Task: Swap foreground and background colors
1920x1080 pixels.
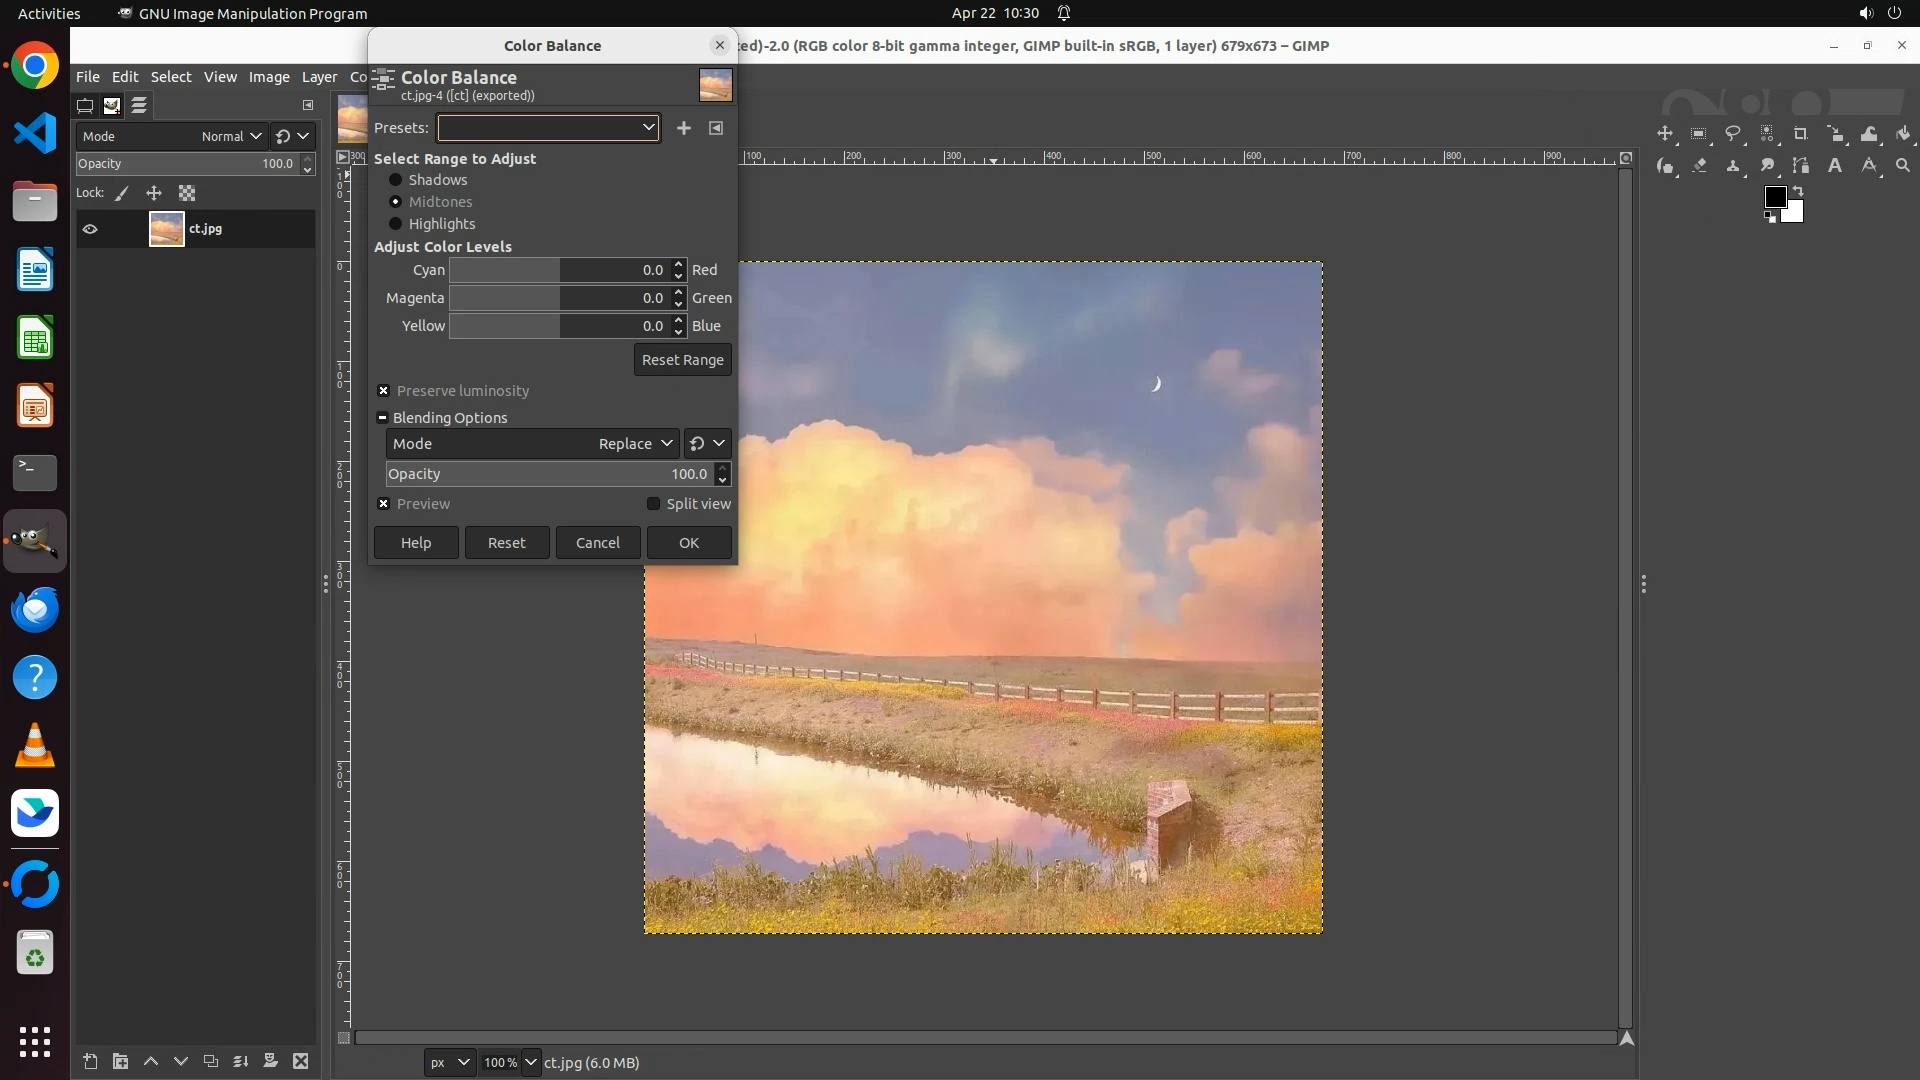Action: 1798,190
